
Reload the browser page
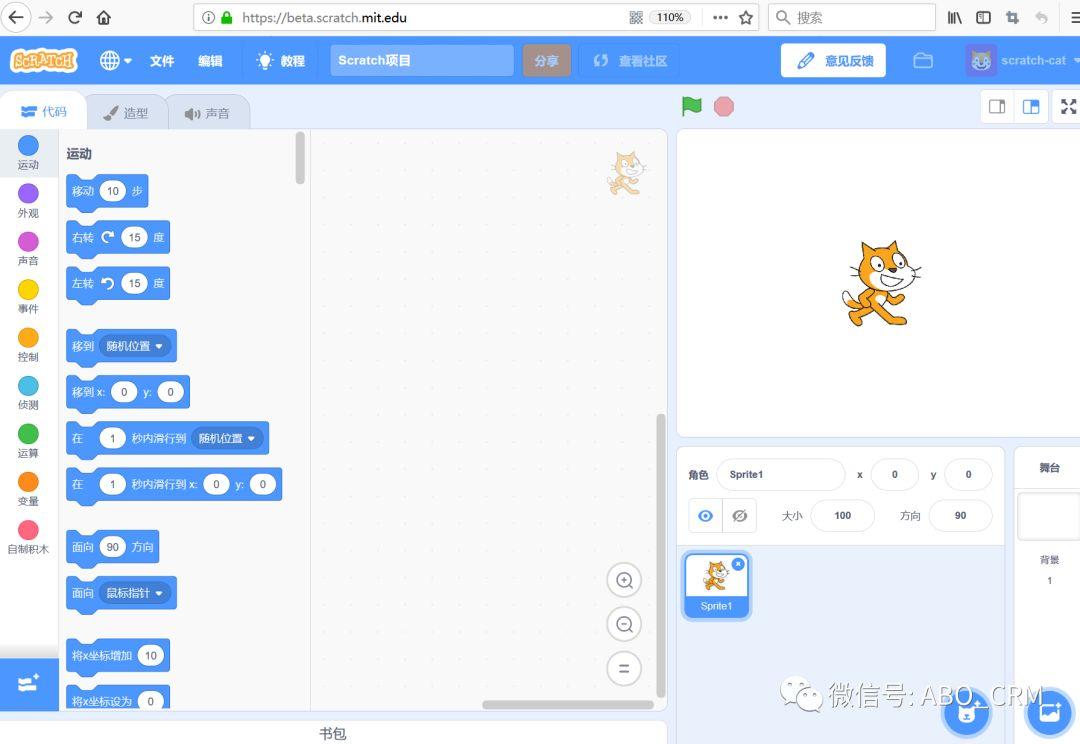[x=75, y=17]
